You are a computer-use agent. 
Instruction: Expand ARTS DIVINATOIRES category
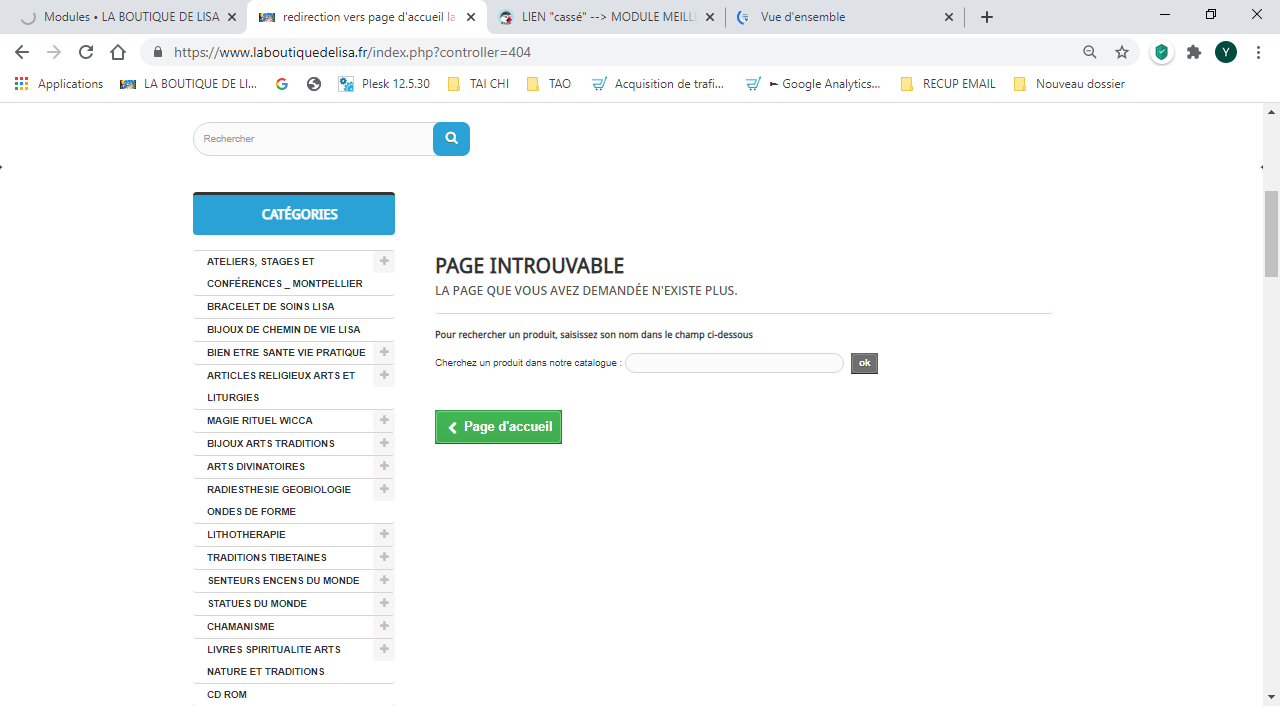tap(384, 466)
